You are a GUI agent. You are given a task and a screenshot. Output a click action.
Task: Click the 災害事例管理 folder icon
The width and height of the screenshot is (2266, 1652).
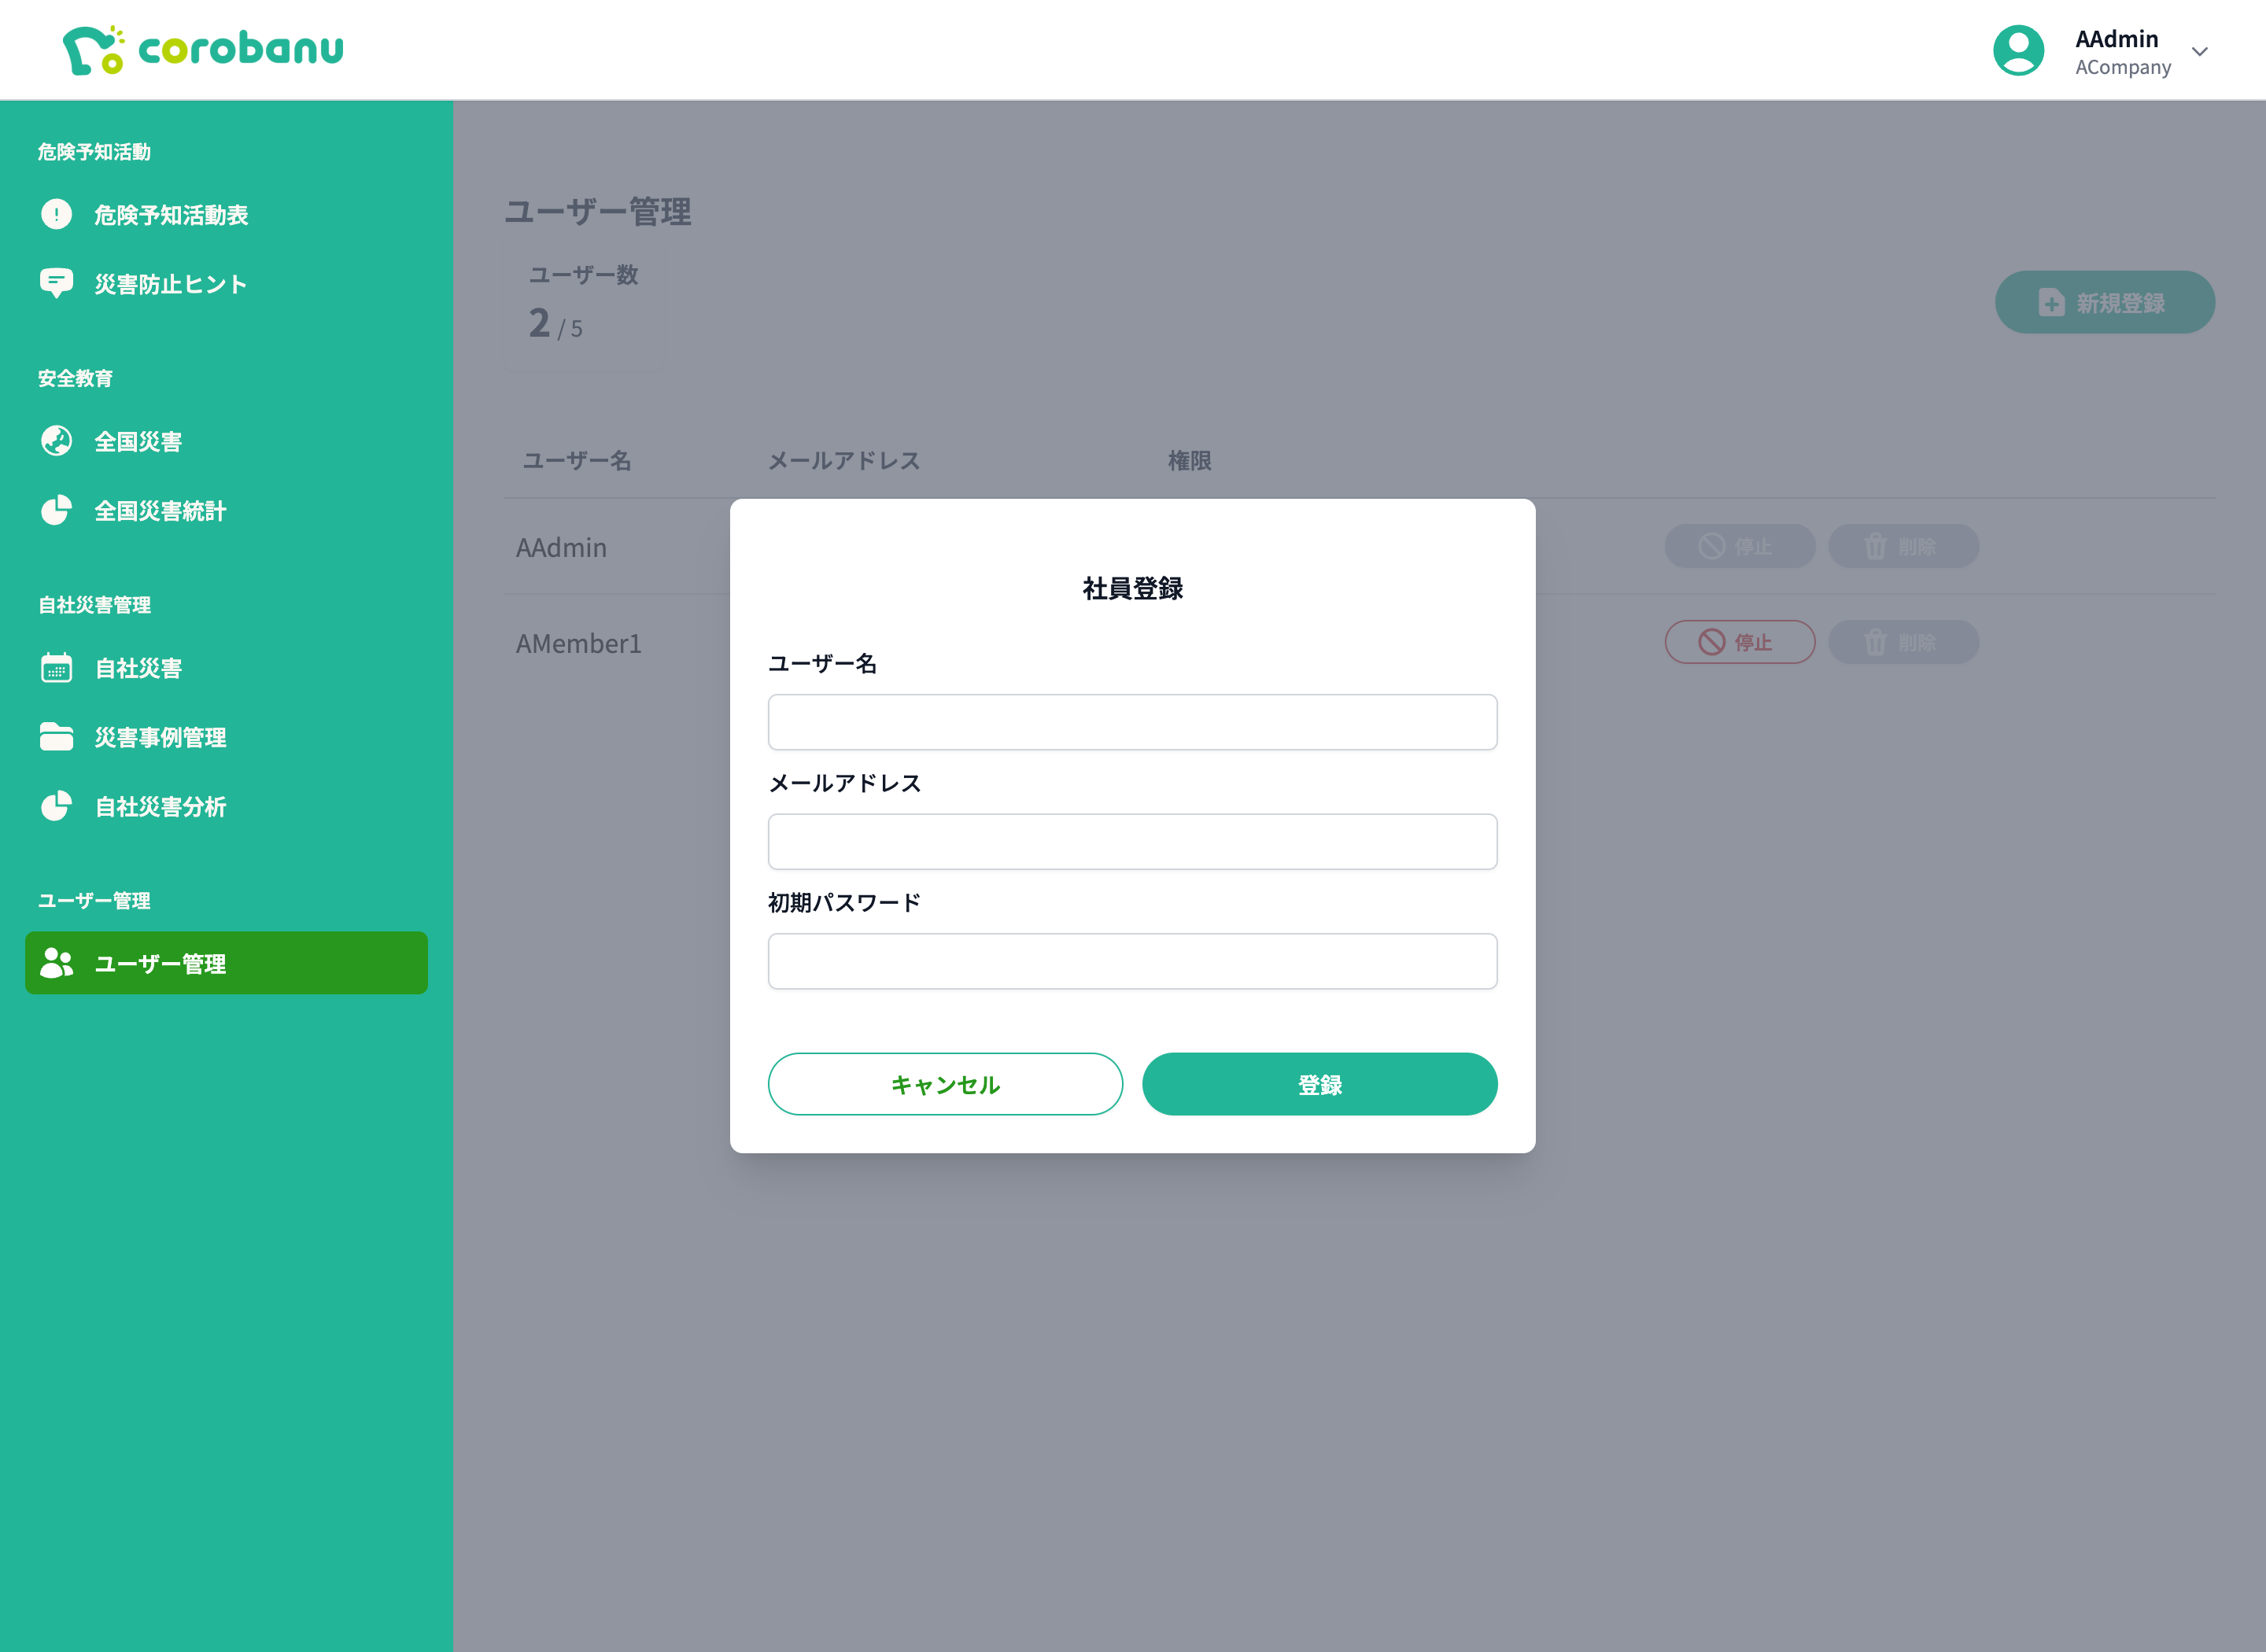(x=56, y=737)
